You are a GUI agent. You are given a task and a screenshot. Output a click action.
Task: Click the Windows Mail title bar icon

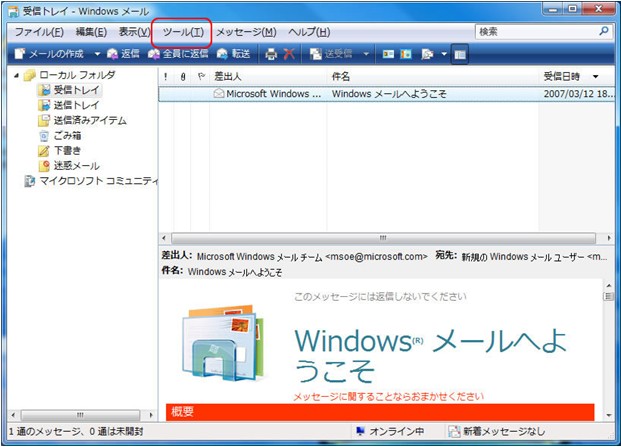tap(13, 11)
